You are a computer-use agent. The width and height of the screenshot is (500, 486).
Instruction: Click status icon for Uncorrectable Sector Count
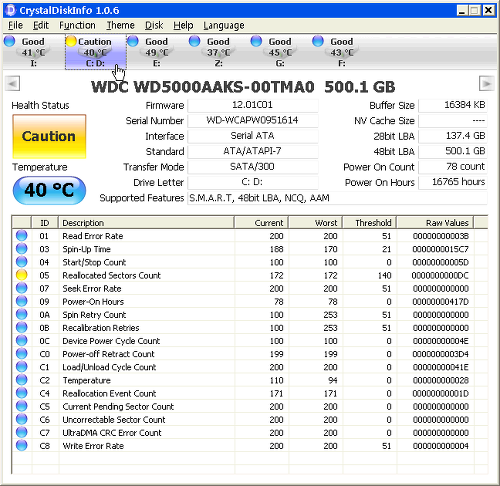click(22, 419)
